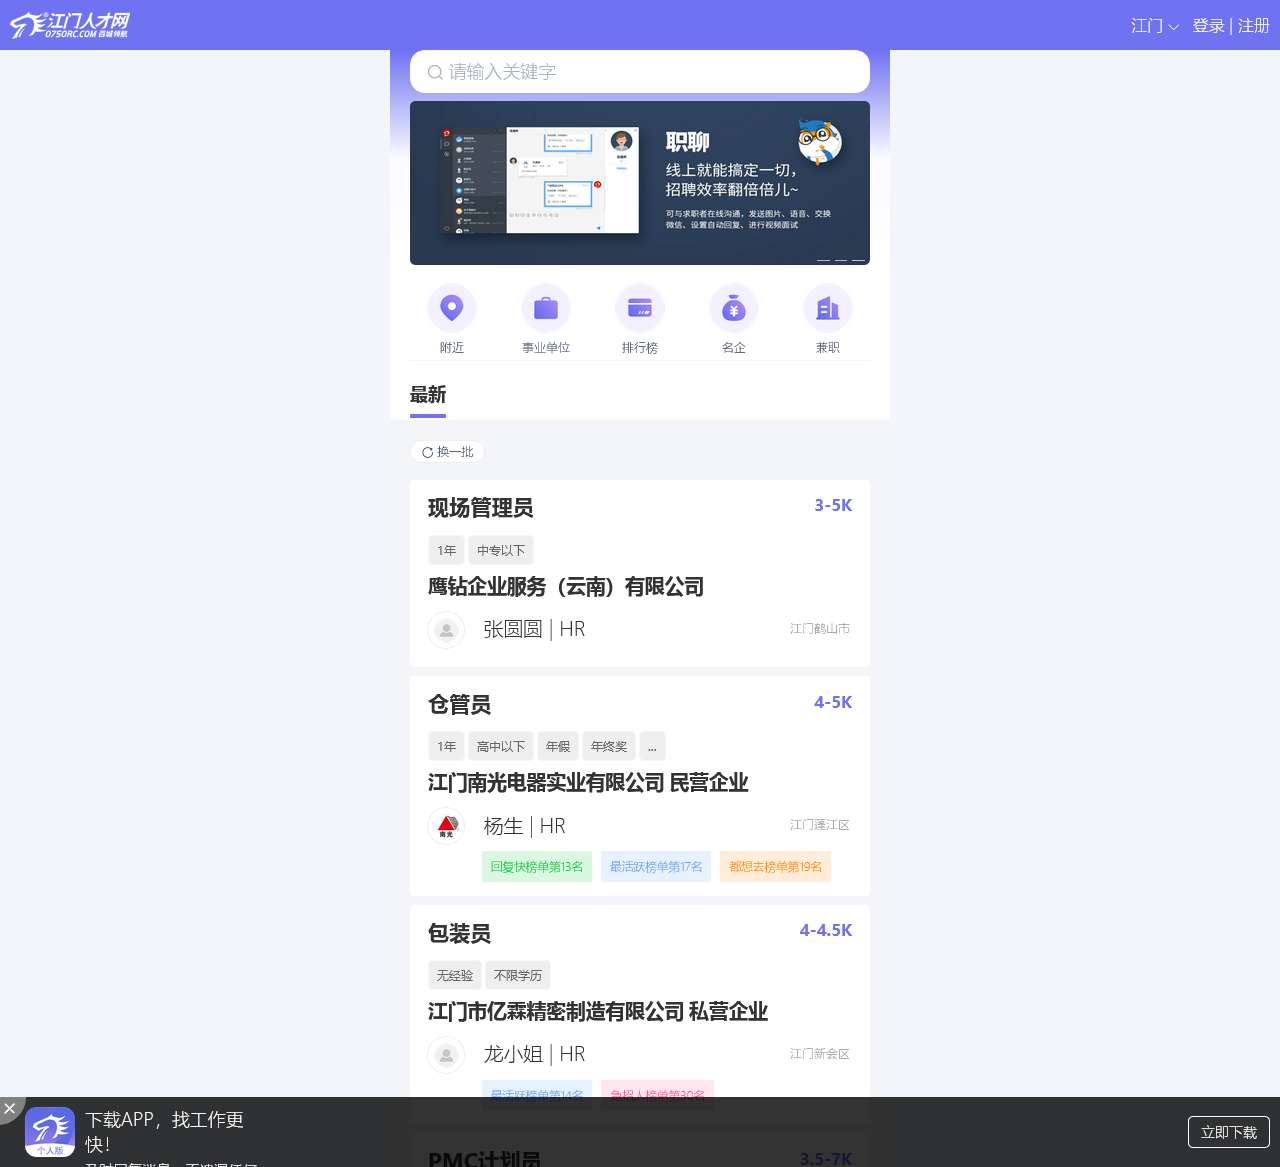The height and width of the screenshot is (1167, 1280).
Task: Select the first banner carousel dash
Action: [x=824, y=260]
